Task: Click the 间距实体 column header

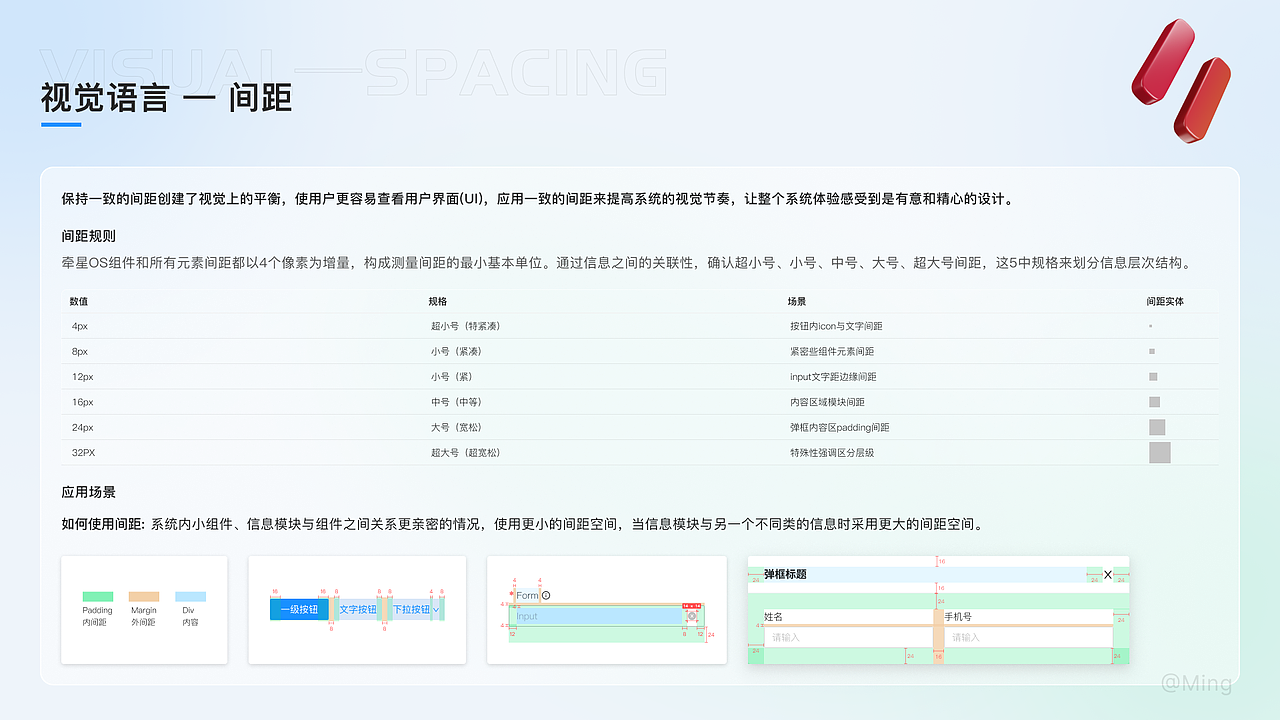Action: [x=1166, y=301]
